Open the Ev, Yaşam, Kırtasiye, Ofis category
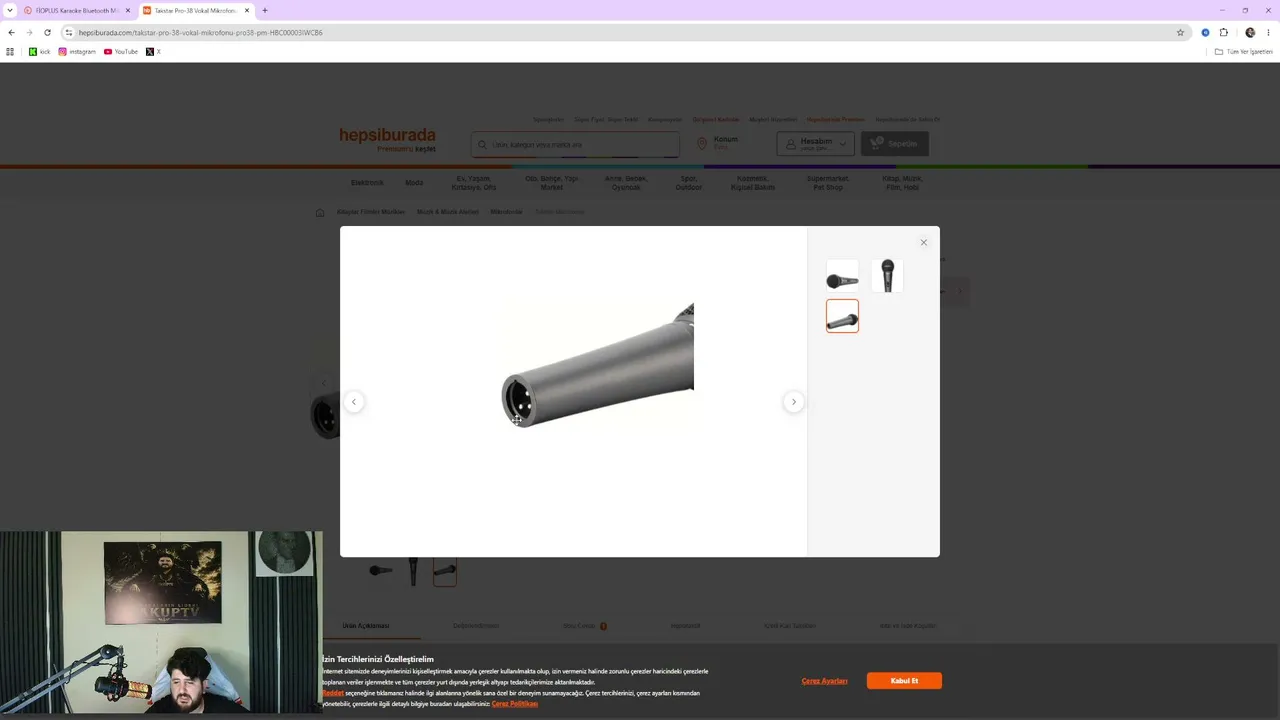 tap(474, 183)
